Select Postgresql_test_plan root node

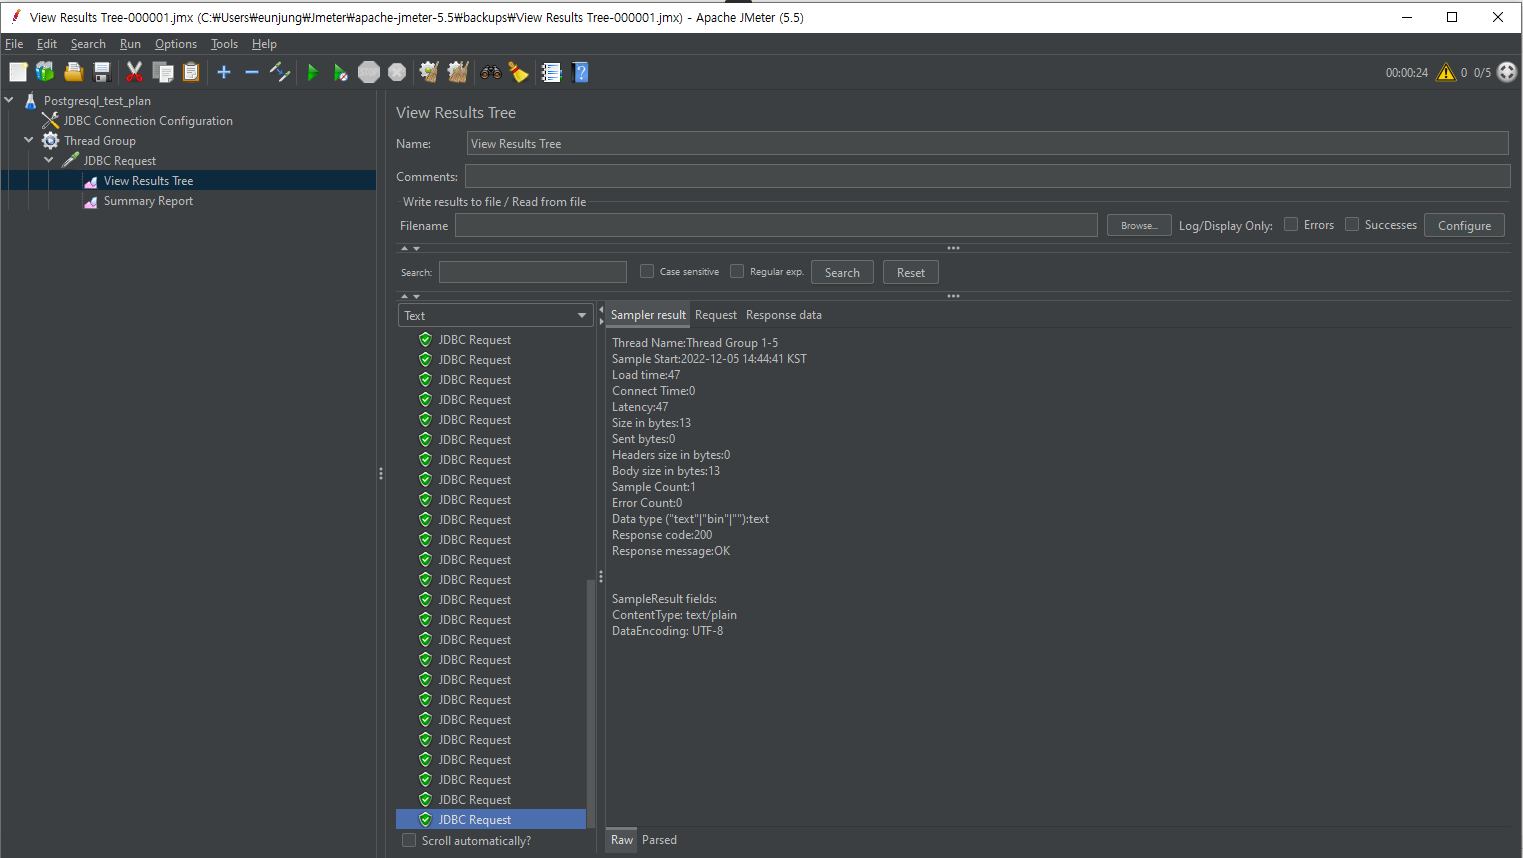pyautogui.click(x=97, y=101)
